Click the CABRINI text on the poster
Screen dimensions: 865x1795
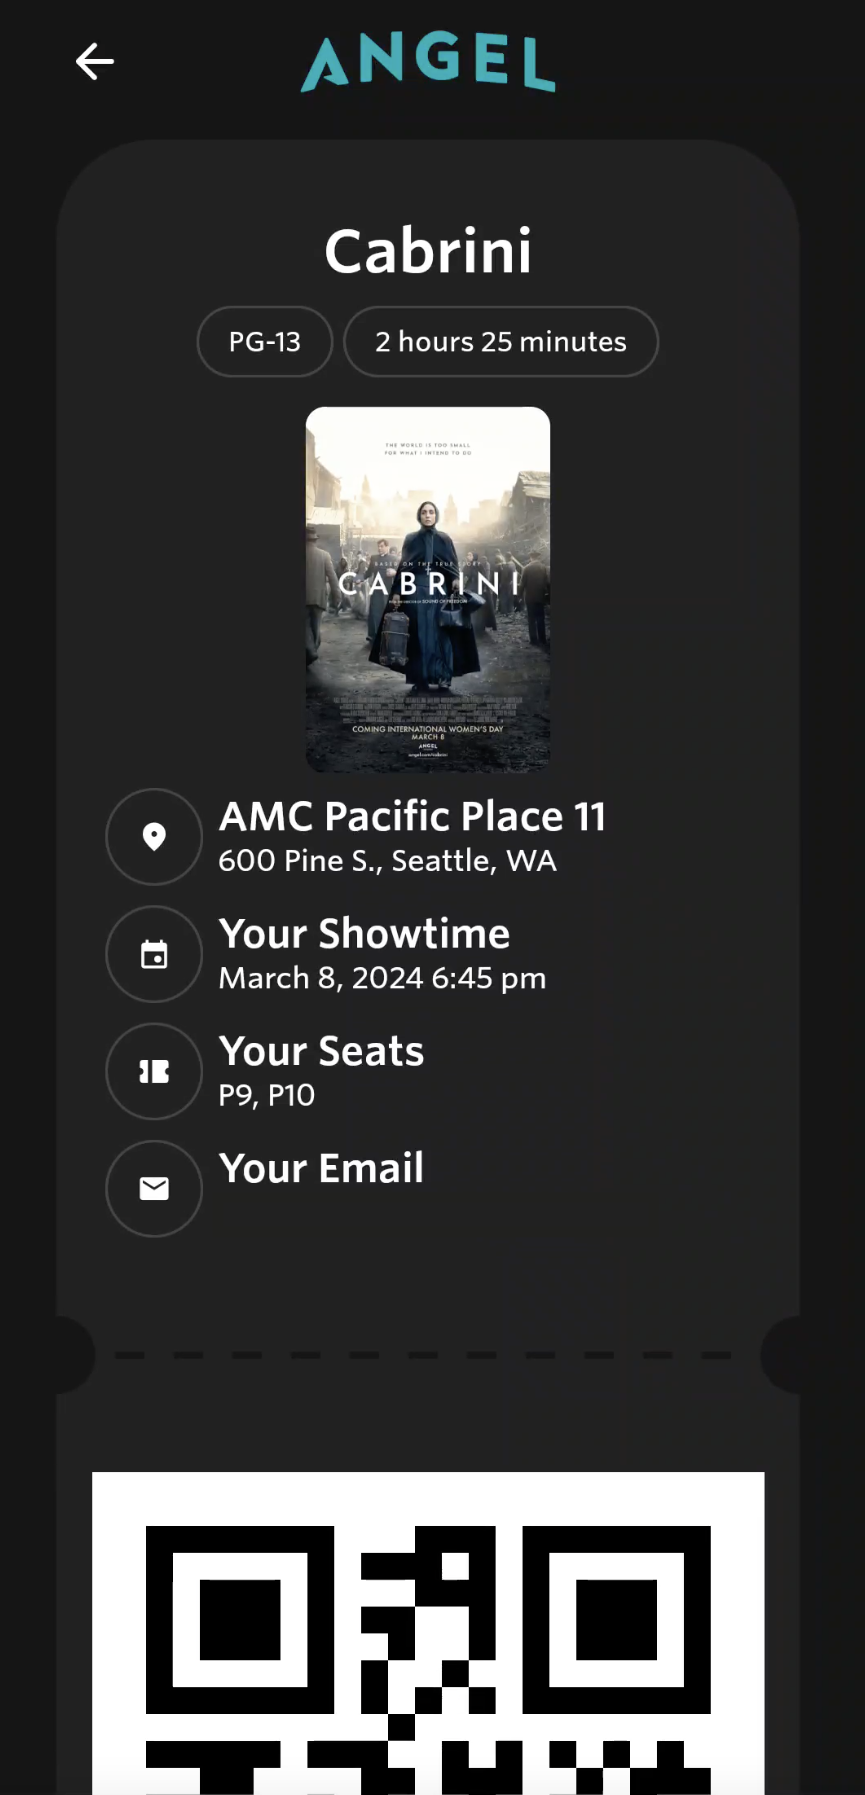click(x=428, y=583)
